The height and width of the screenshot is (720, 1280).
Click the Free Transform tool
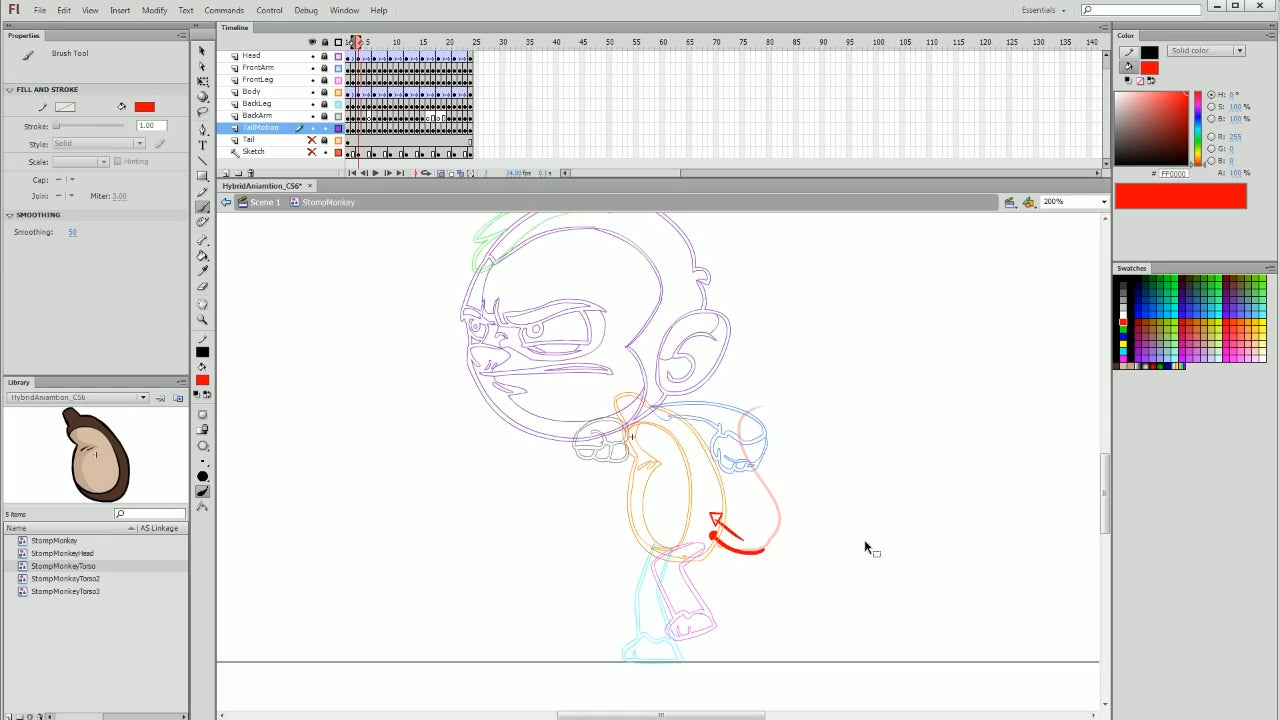click(x=203, y=81)
